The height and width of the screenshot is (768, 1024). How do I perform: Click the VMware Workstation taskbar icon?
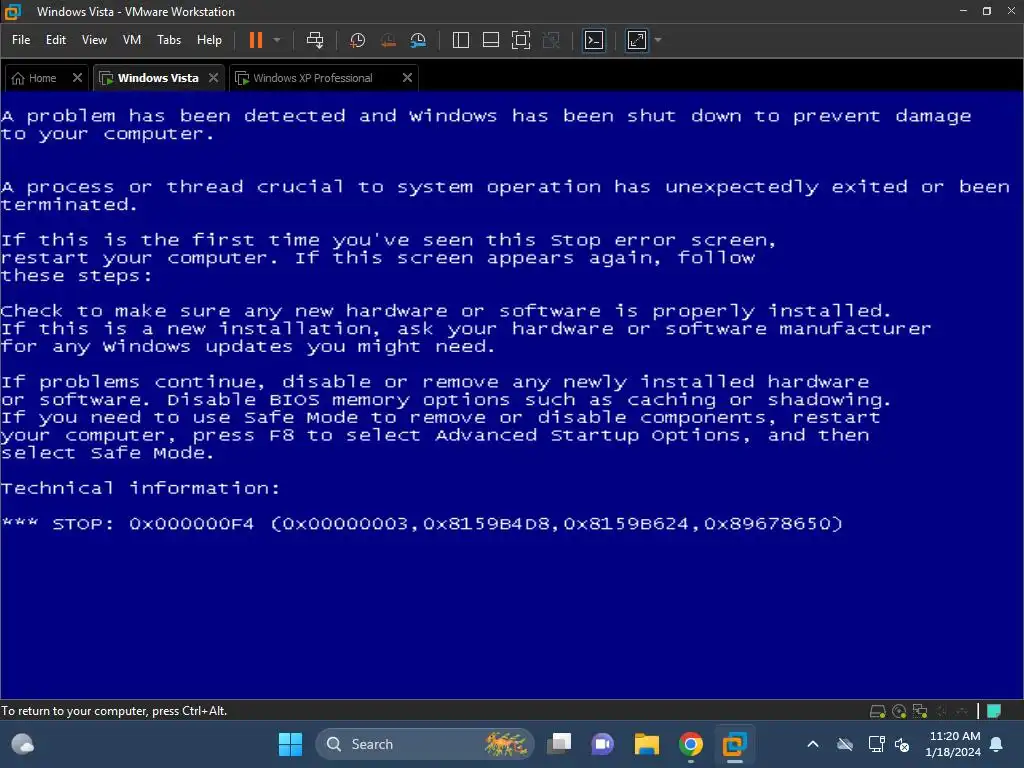pyautogui.click(x=734, y=744)
